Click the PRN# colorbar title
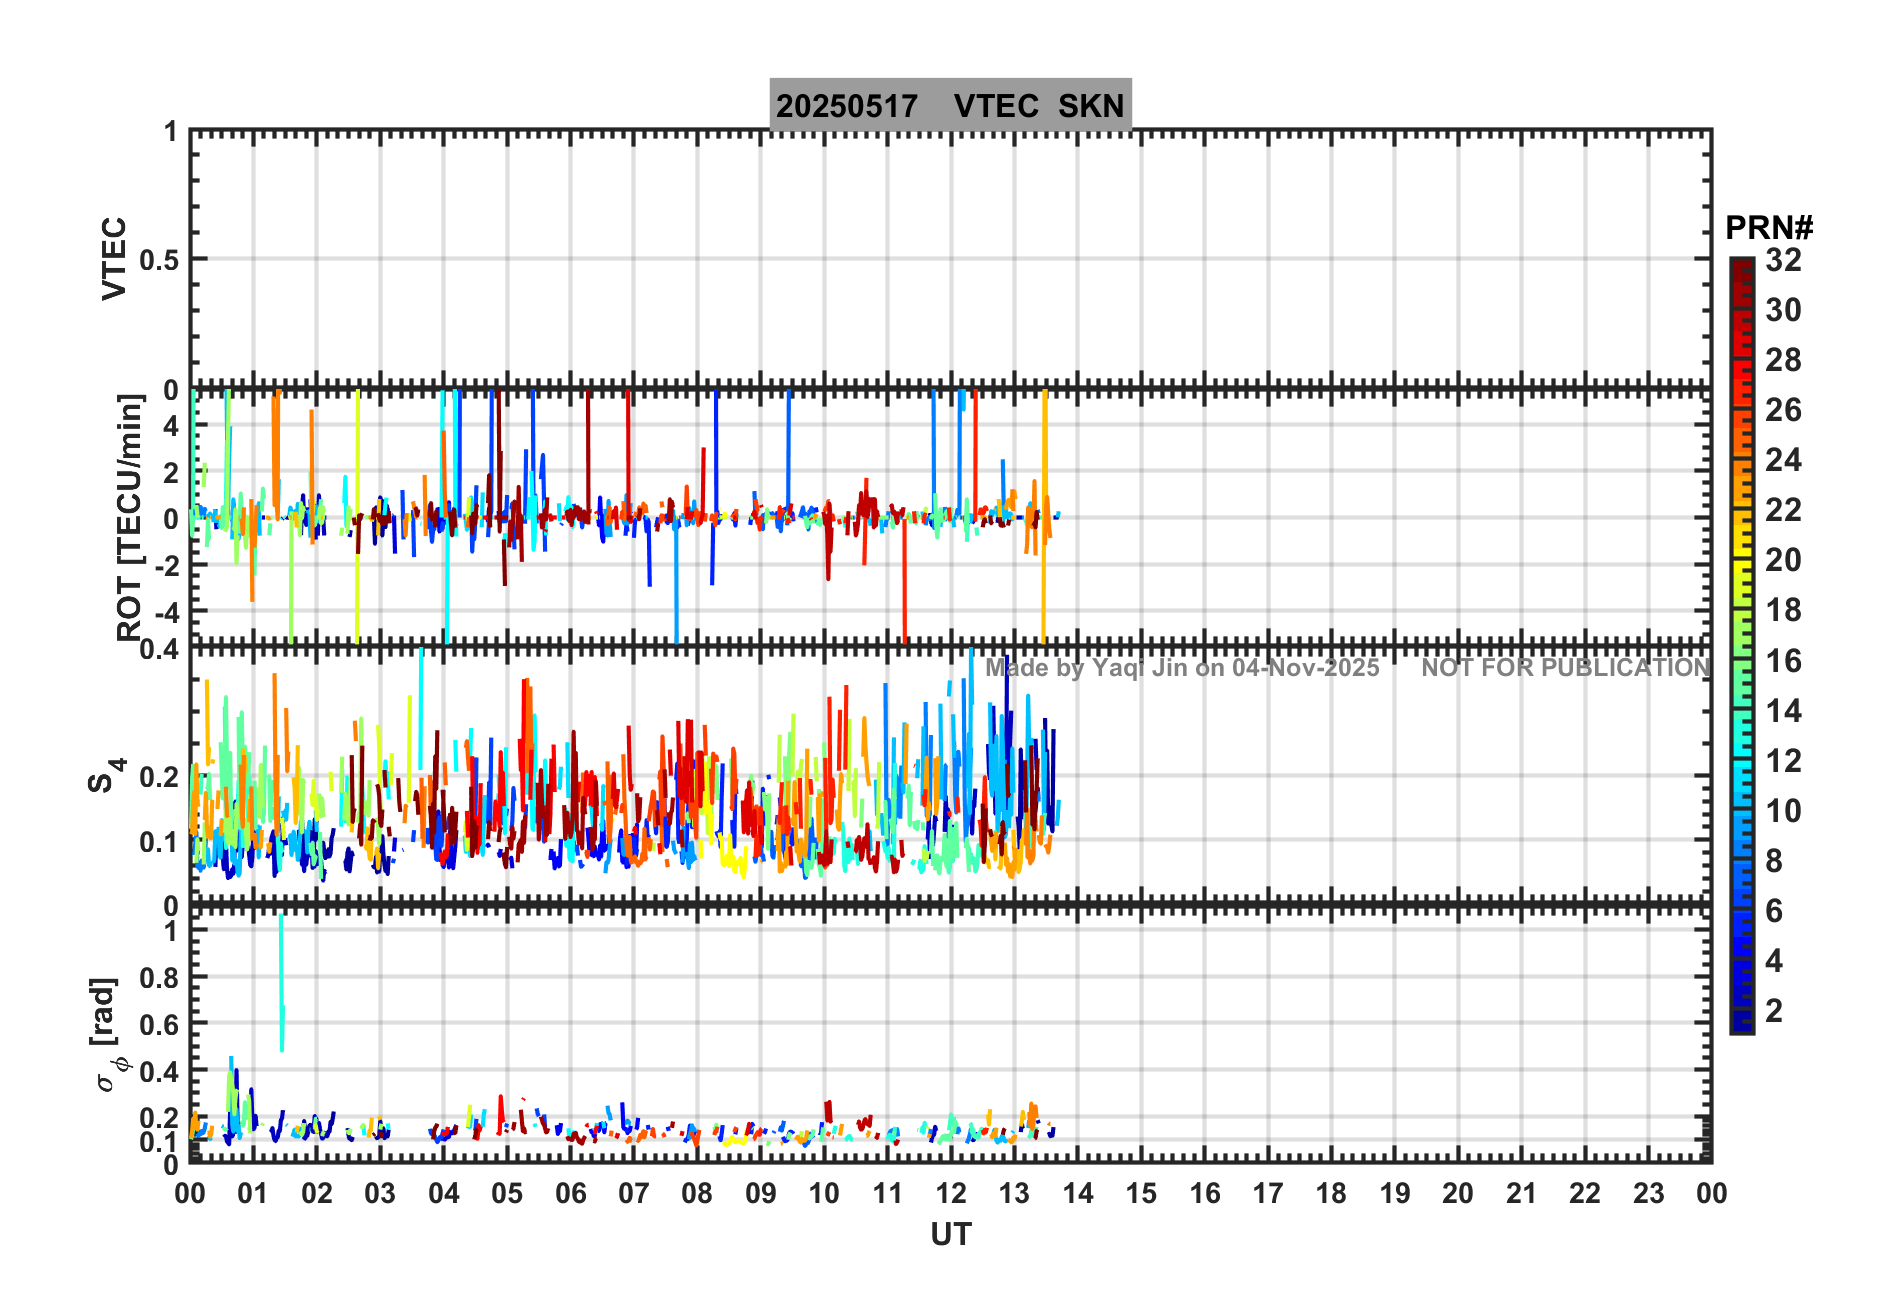 [x=1768, y=228]
